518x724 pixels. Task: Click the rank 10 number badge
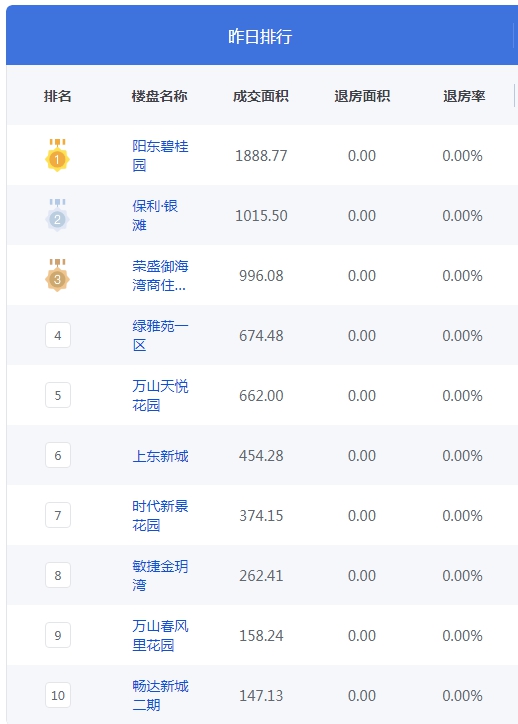[x=58, y=695]
